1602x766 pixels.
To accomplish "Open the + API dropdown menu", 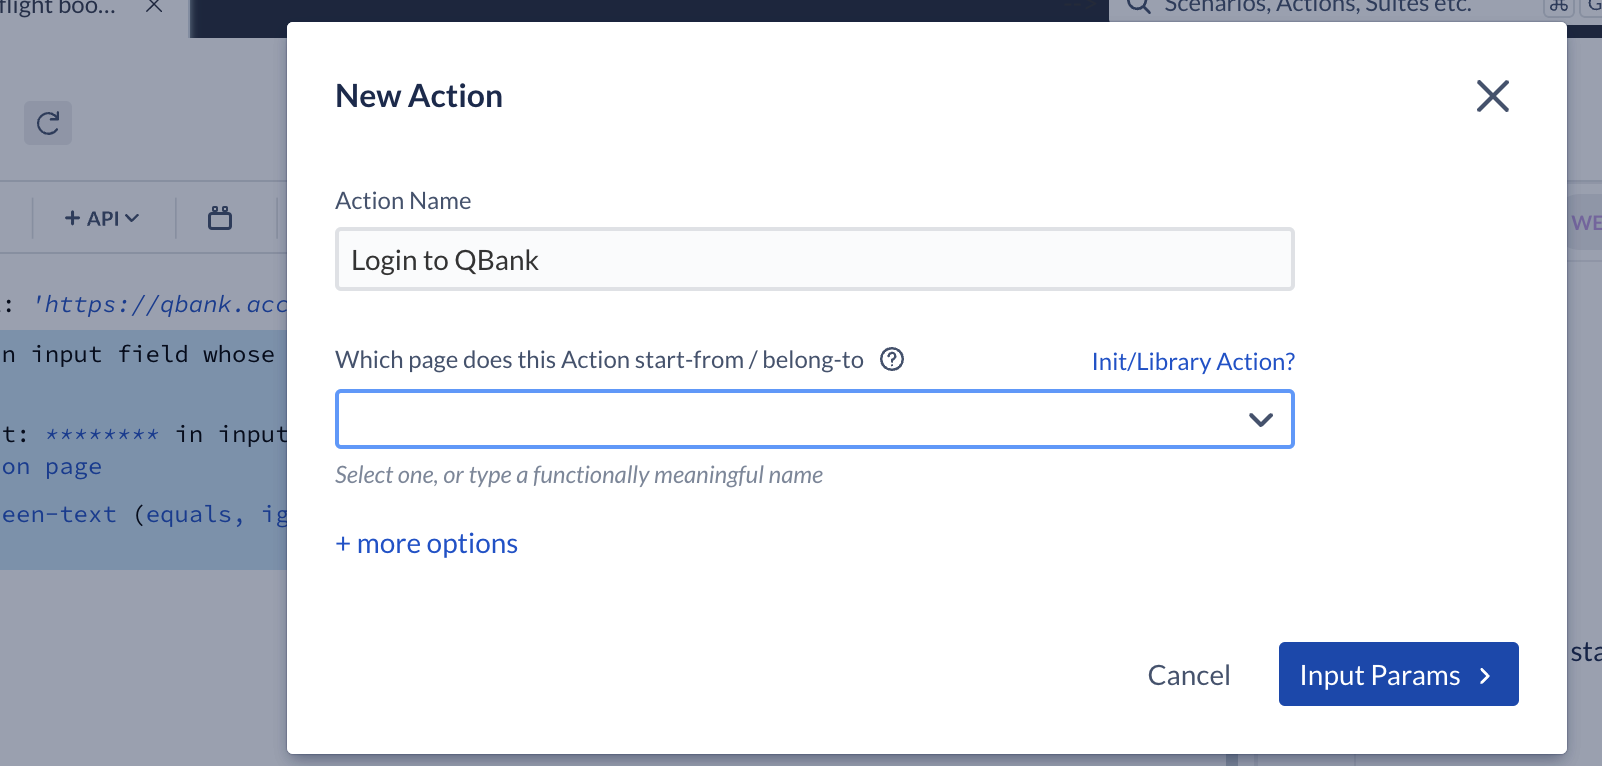I will (x=102, y=218).
